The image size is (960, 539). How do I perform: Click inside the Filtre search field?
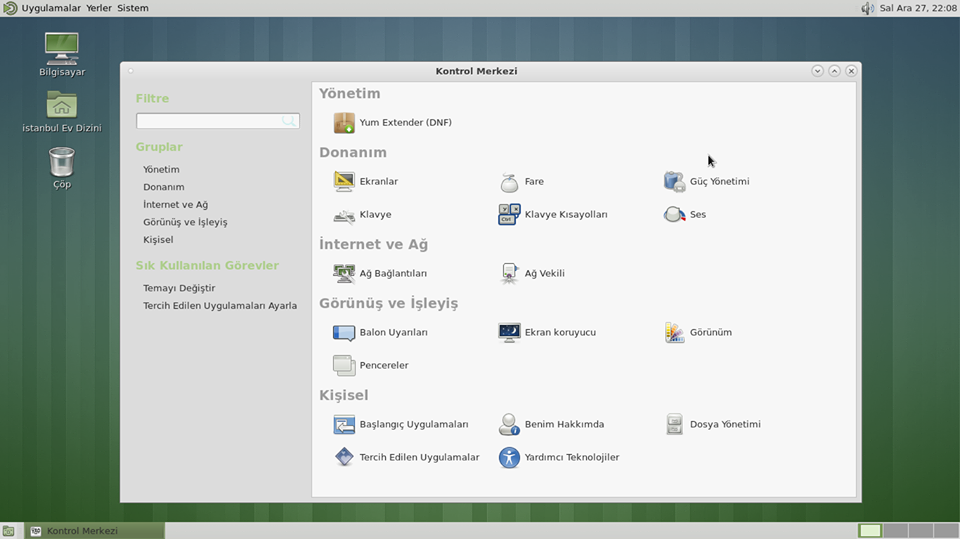(217, 121)
